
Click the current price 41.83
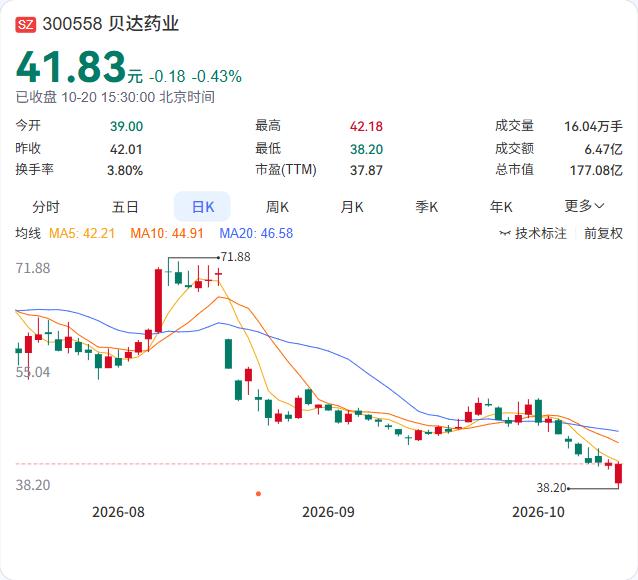click(x=71, y=66)
